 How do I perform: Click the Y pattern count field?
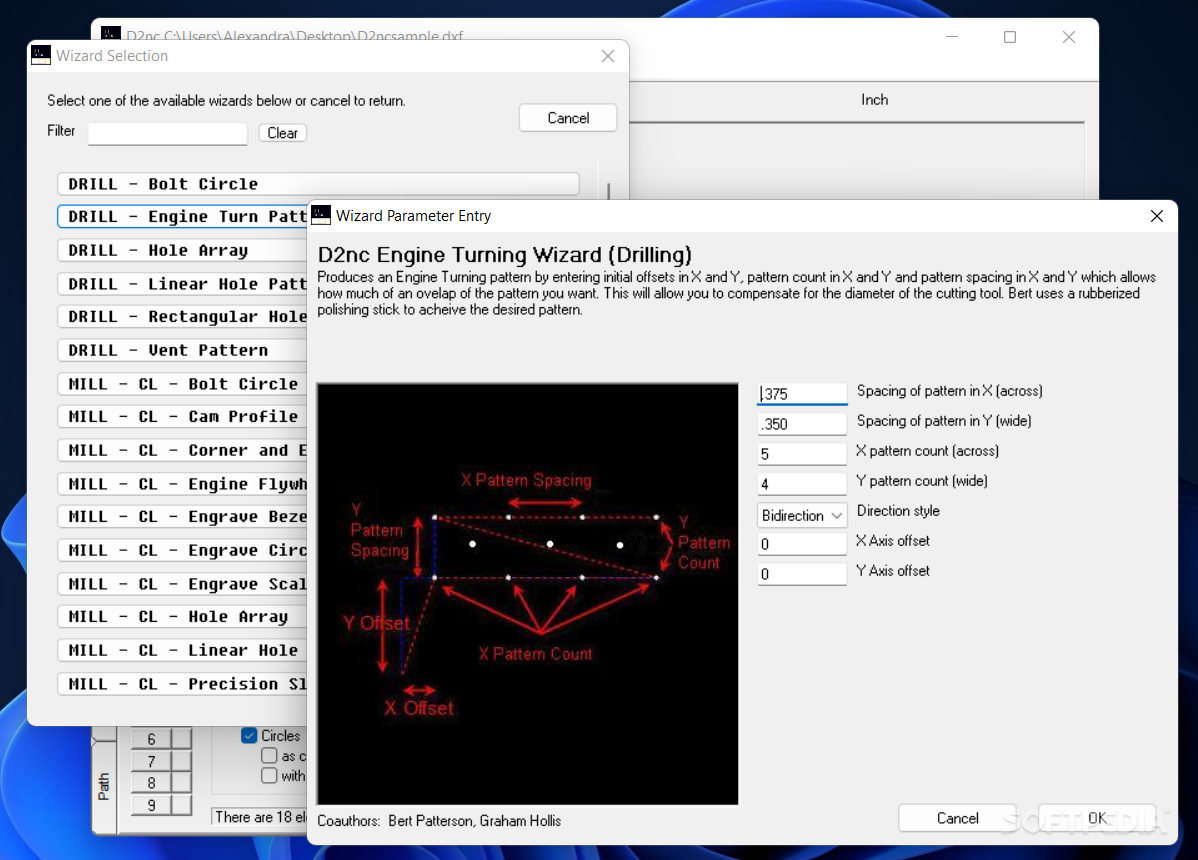(x=801, y=483)
